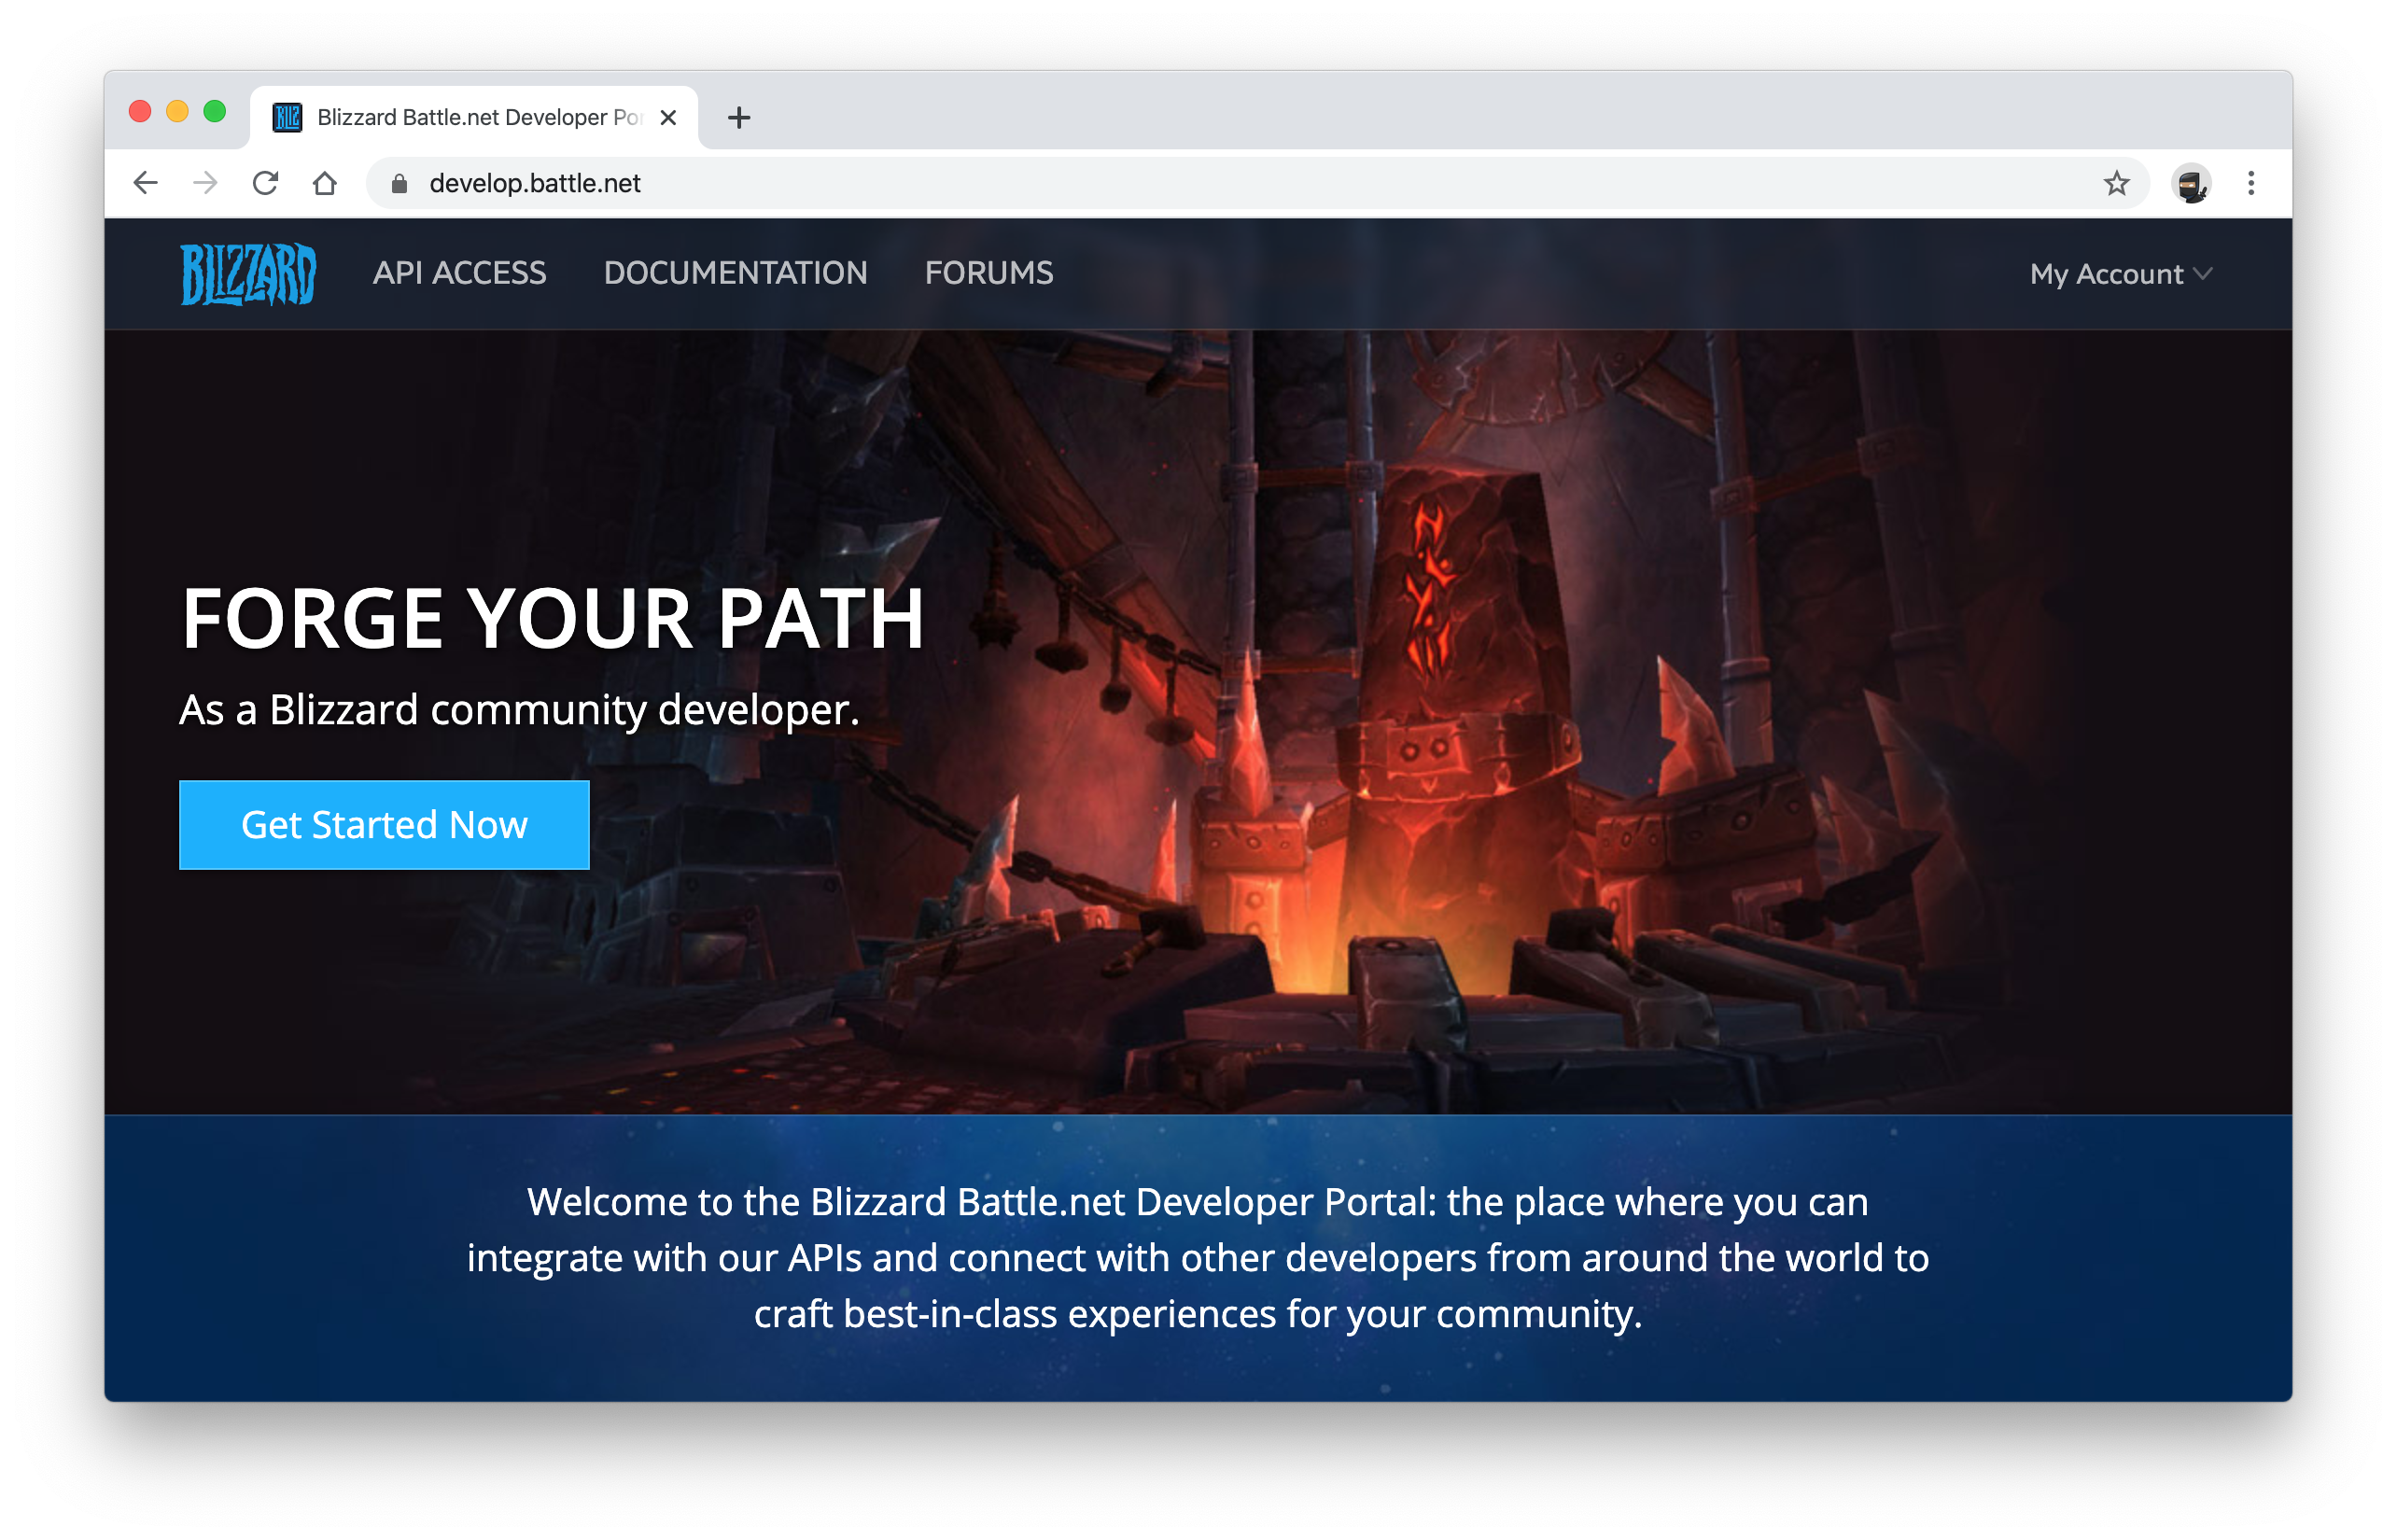Go back using browser back arrow
Image resolution: width=2397 pixels, height=1540 pixels.
[x=146, y=183]
